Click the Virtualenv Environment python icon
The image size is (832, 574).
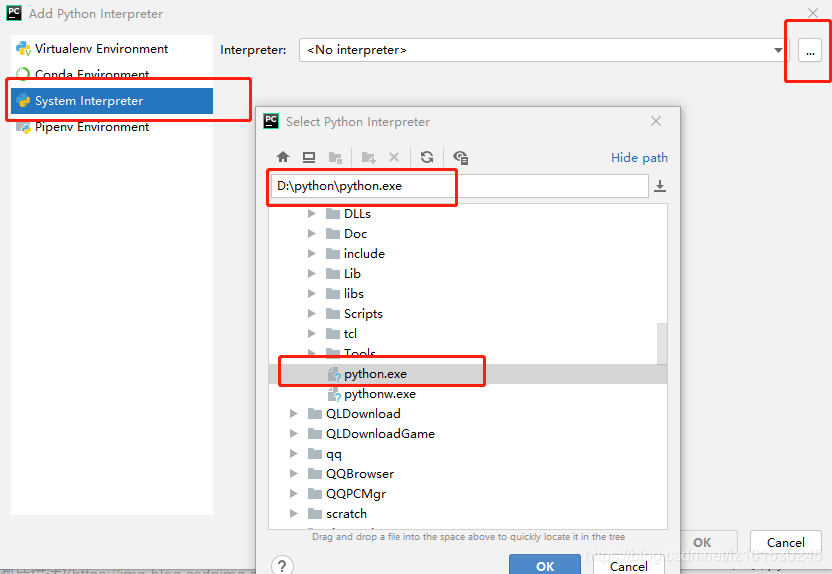[23, 49]
